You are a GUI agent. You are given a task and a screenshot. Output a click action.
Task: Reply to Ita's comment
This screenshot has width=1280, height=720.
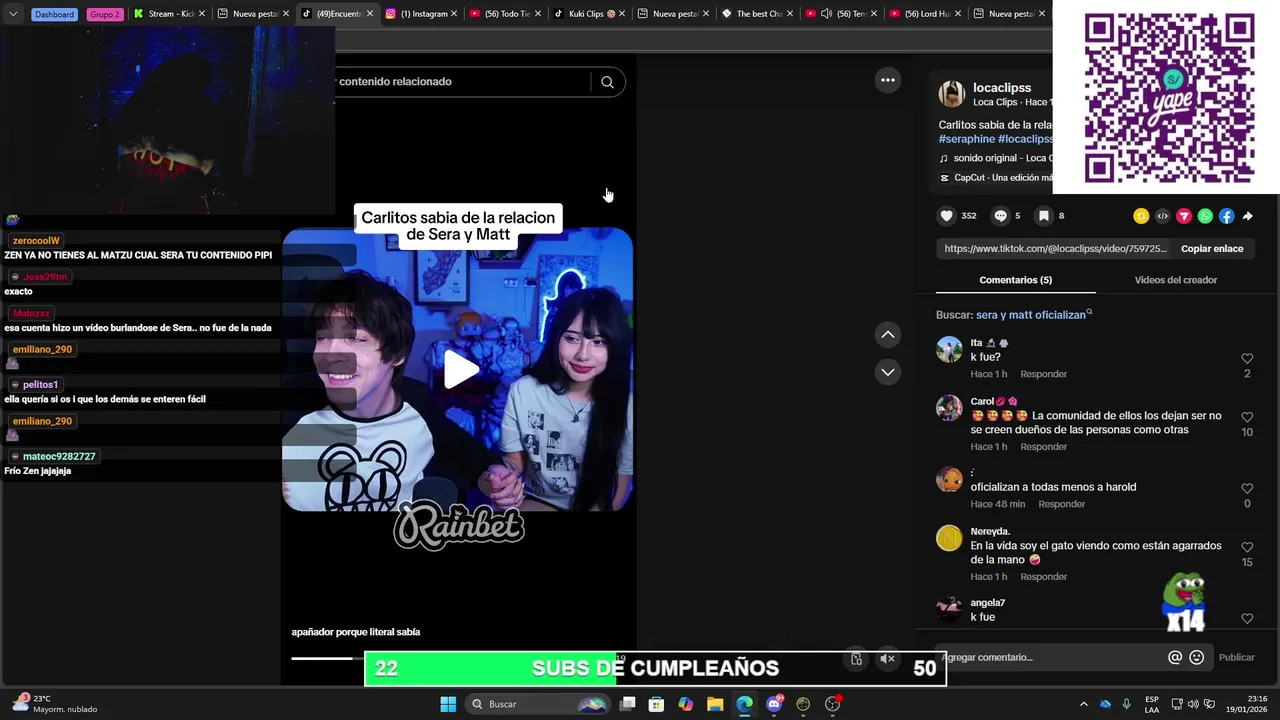tap(1044, 374)
